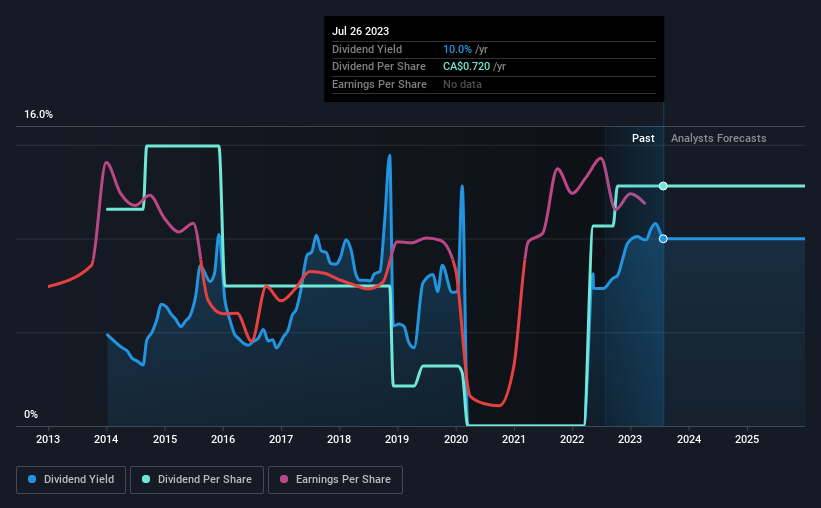Click the 2016 x-axis label
The image size is (821, 508).
coord(223,439)
